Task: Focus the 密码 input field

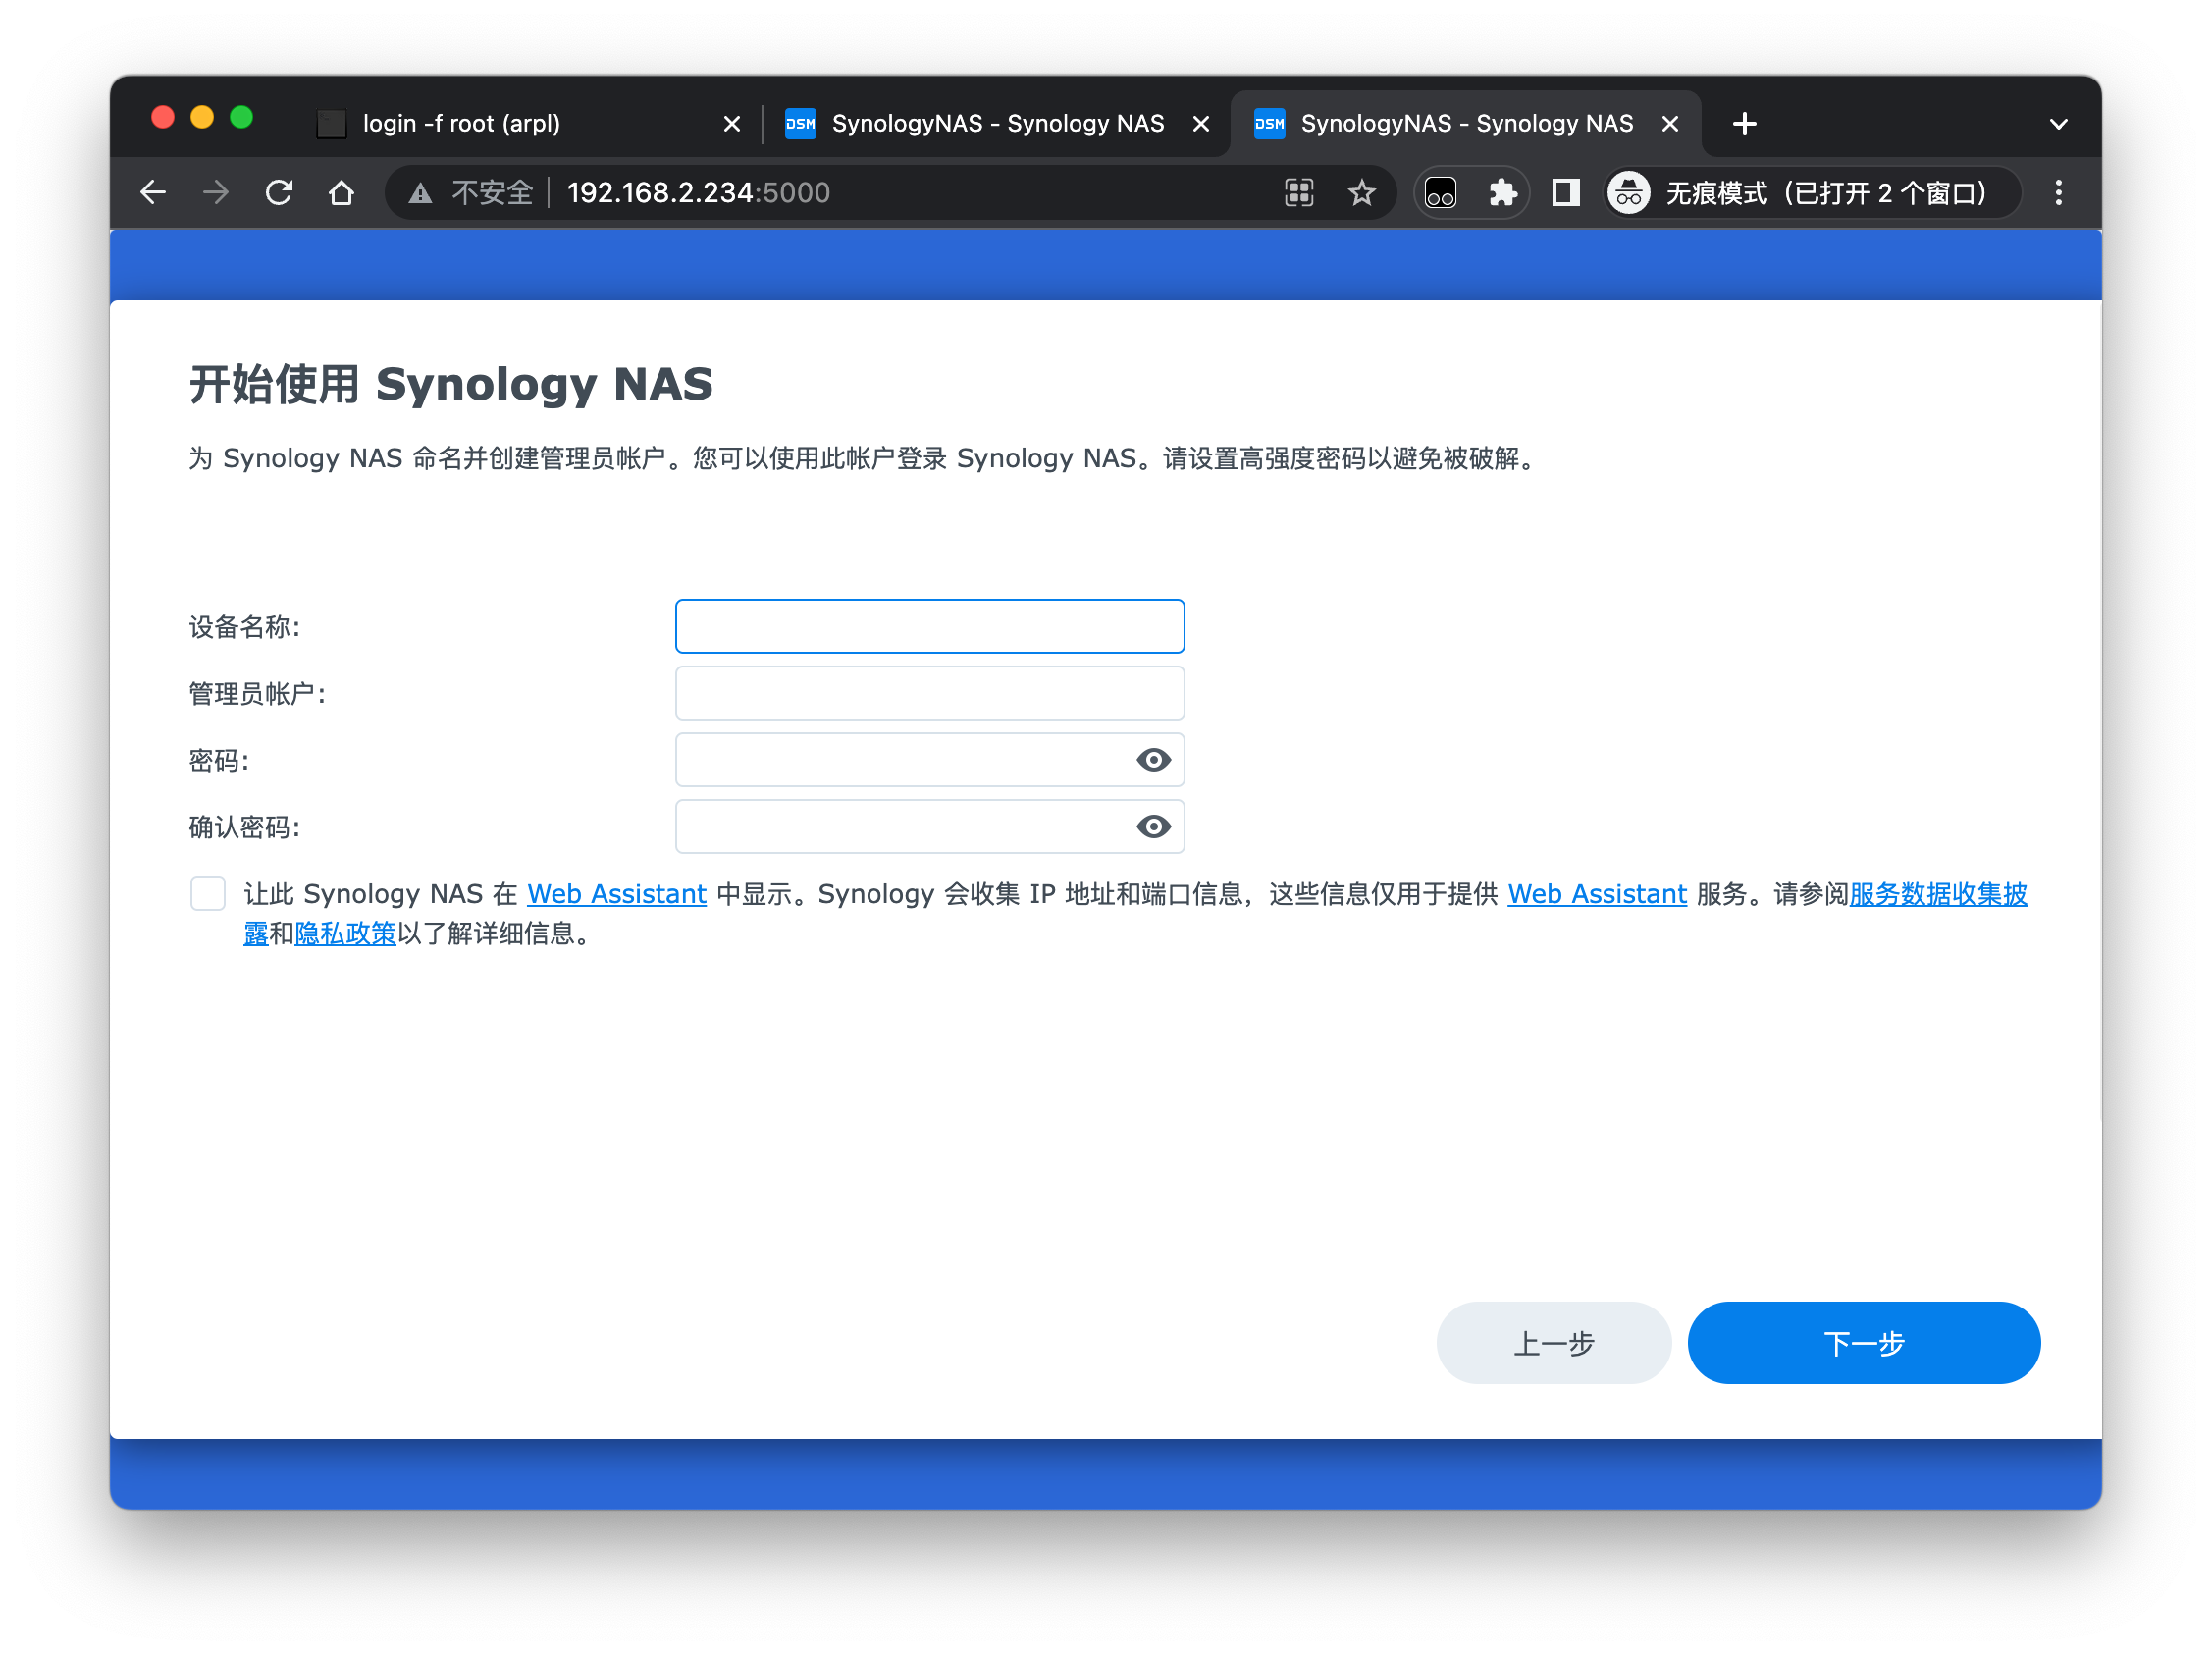Action: point(929,759)
